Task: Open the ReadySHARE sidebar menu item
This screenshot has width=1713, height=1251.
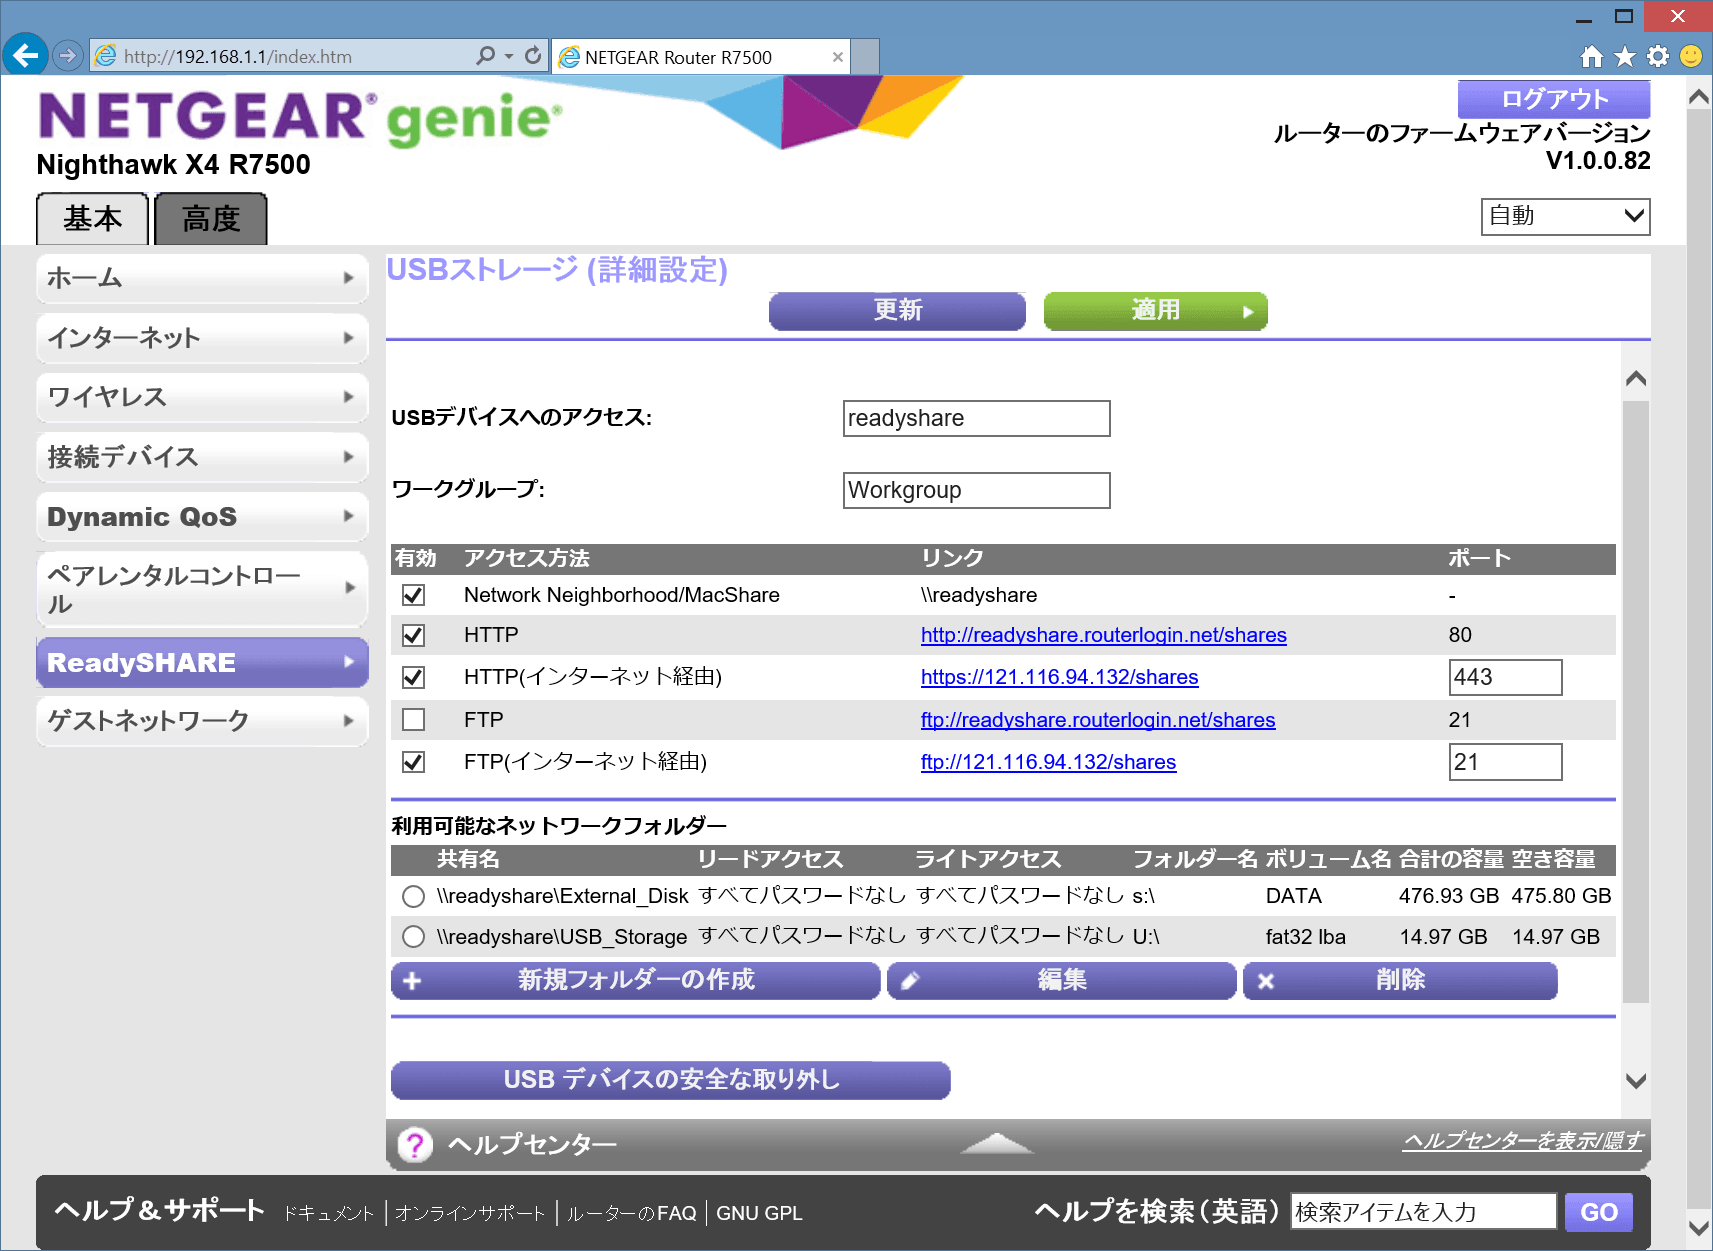Action: (x=202, y=663)
